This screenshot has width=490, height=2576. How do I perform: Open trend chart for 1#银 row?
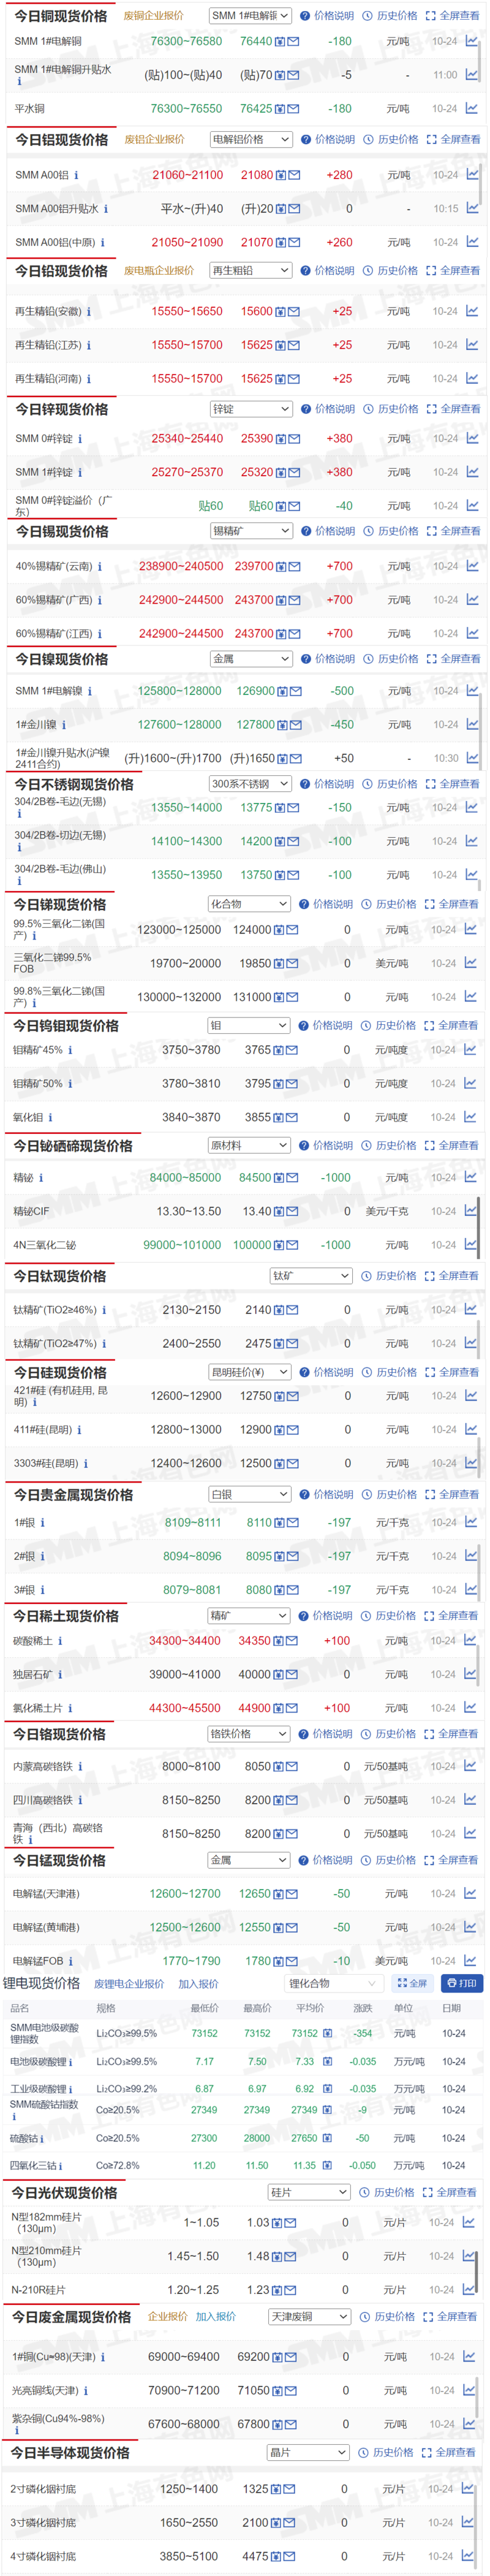pos(470,1522)
